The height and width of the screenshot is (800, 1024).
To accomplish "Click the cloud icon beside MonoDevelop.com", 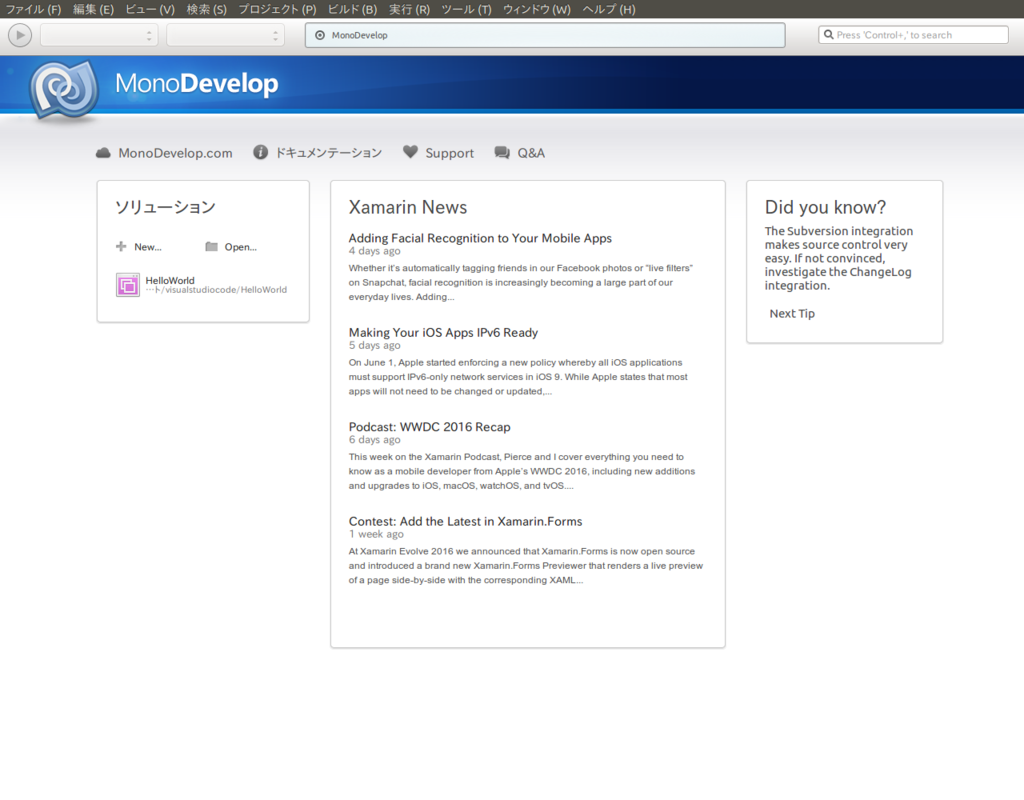I will pos(103,153).
